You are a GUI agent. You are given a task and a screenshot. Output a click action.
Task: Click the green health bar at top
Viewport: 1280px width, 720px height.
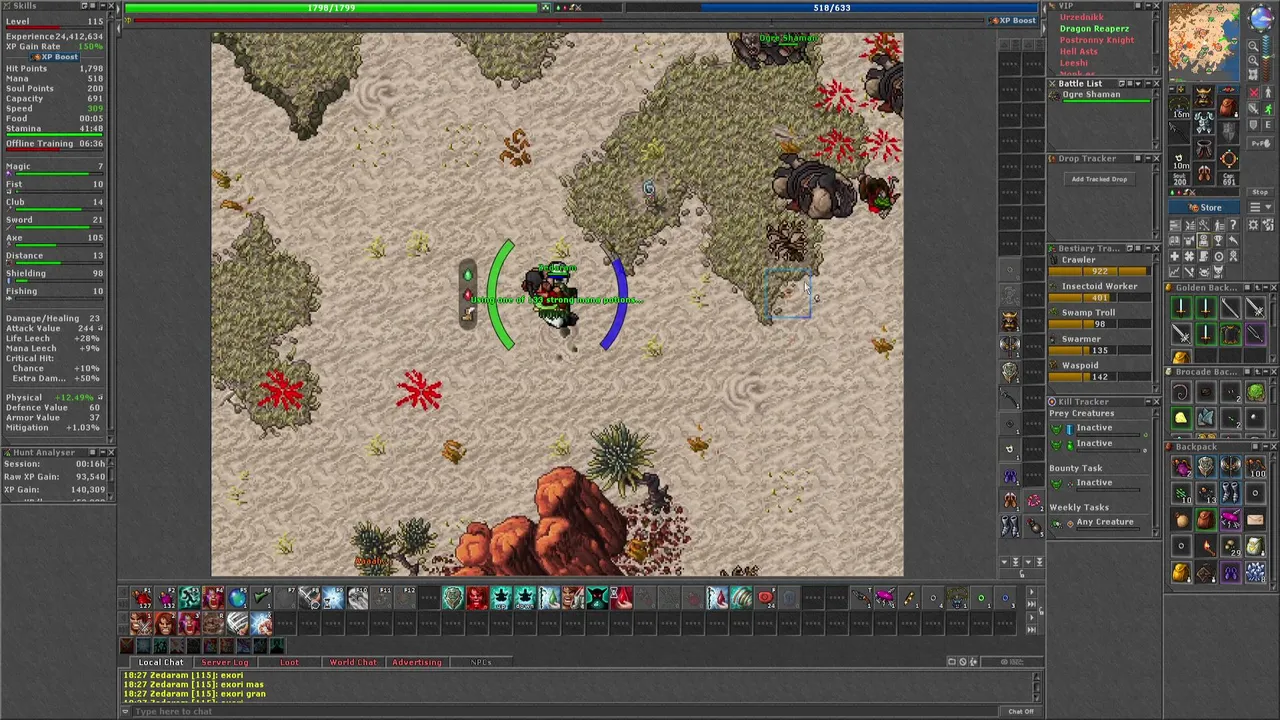[331, 8]
